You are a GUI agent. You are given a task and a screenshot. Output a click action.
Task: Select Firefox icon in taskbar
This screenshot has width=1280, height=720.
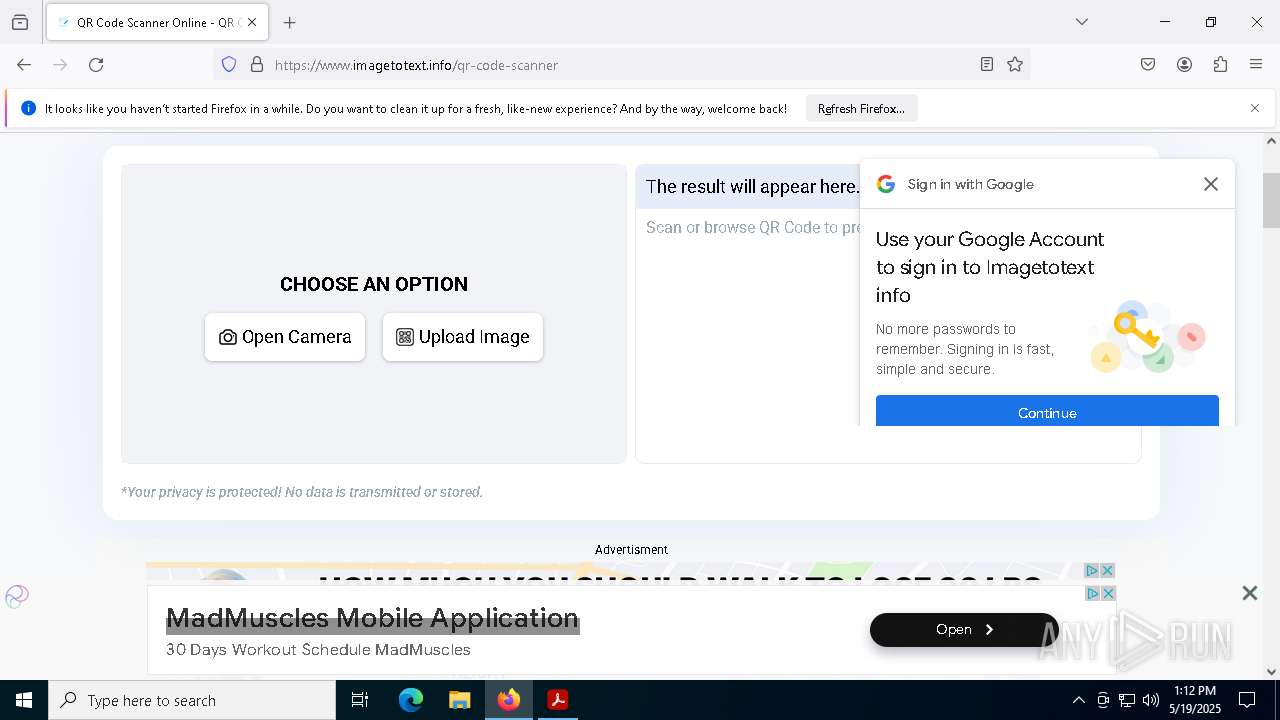[x=509, y=700]
